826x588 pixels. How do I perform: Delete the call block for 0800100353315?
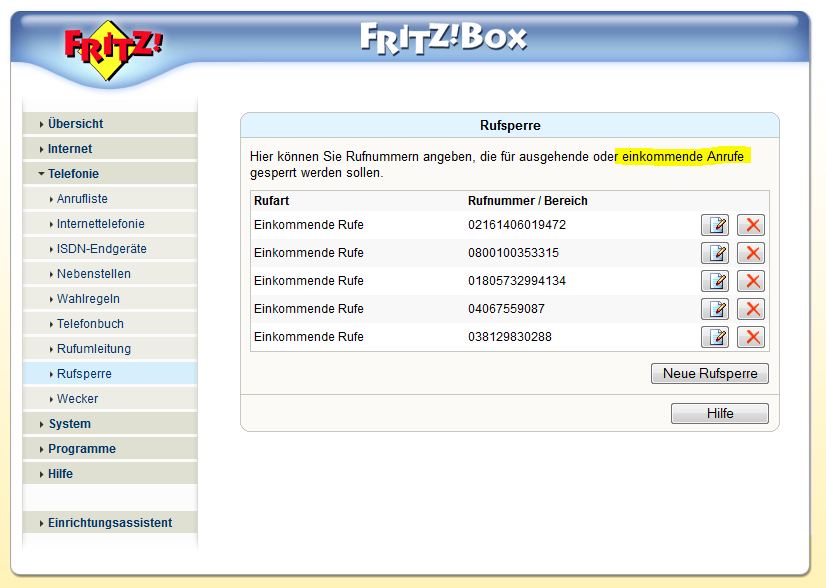(751, 253)
